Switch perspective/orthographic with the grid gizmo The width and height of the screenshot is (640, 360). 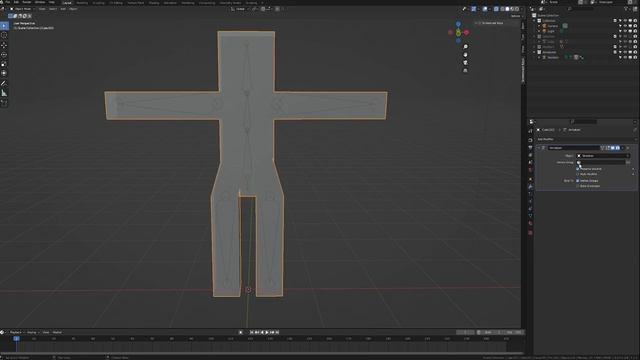465,70
